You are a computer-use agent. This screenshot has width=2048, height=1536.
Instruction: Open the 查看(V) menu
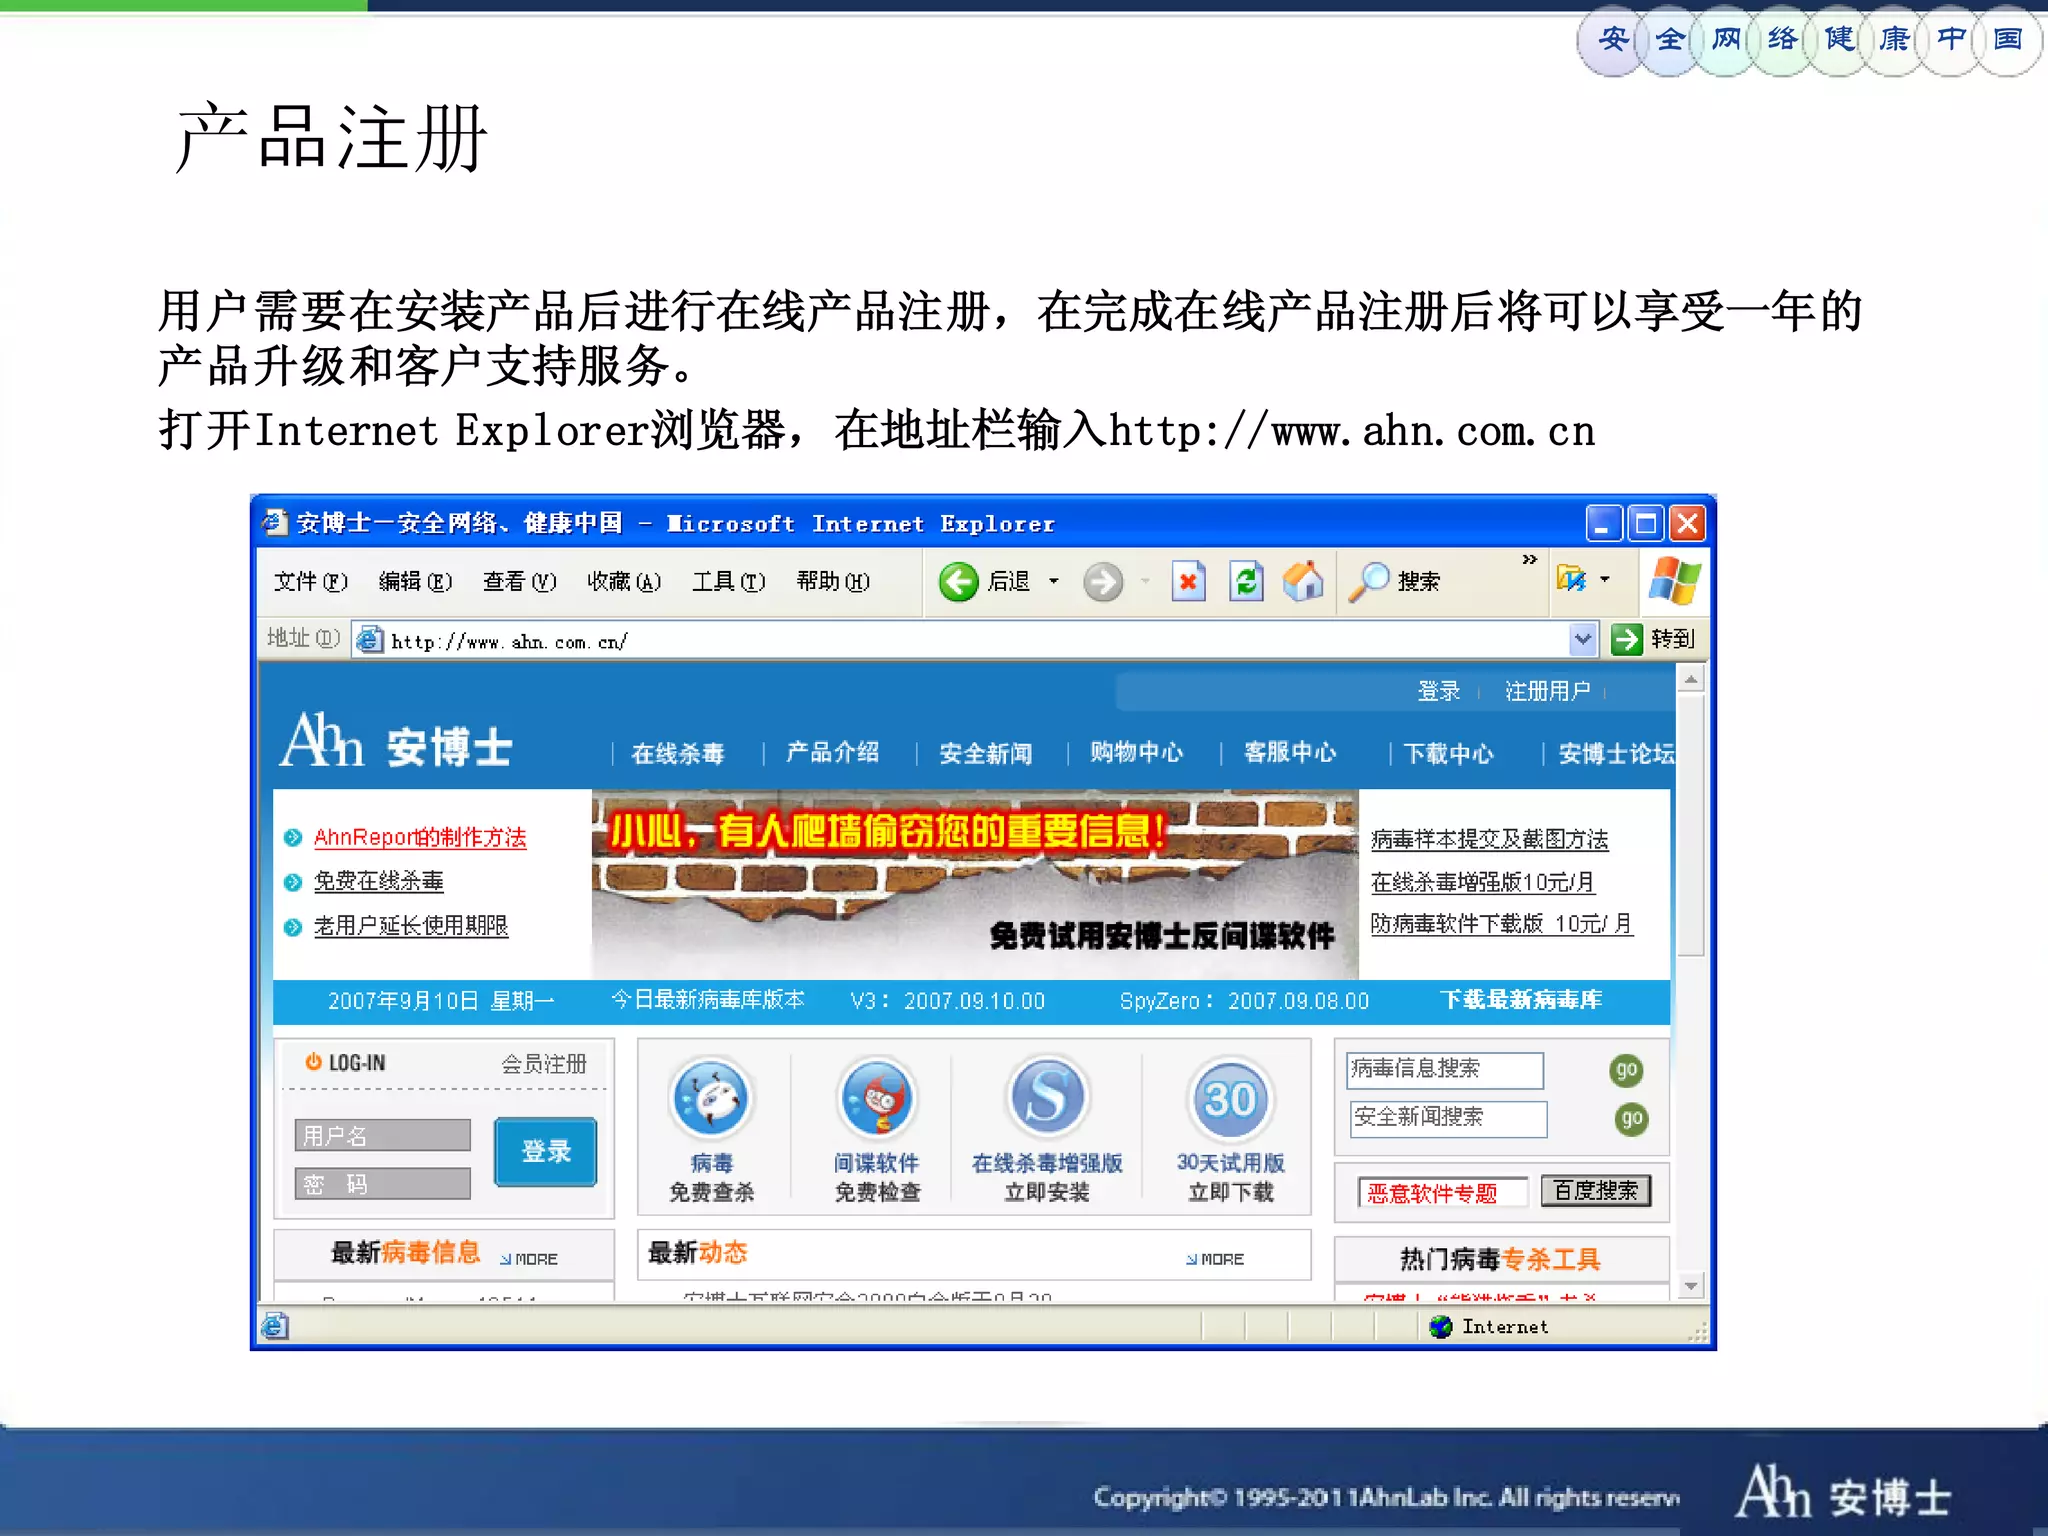(519, 581)
